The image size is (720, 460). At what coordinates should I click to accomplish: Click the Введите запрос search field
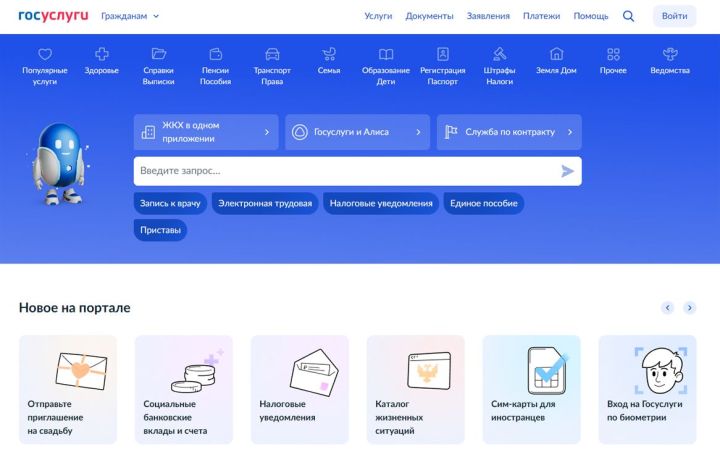(345, 171)
